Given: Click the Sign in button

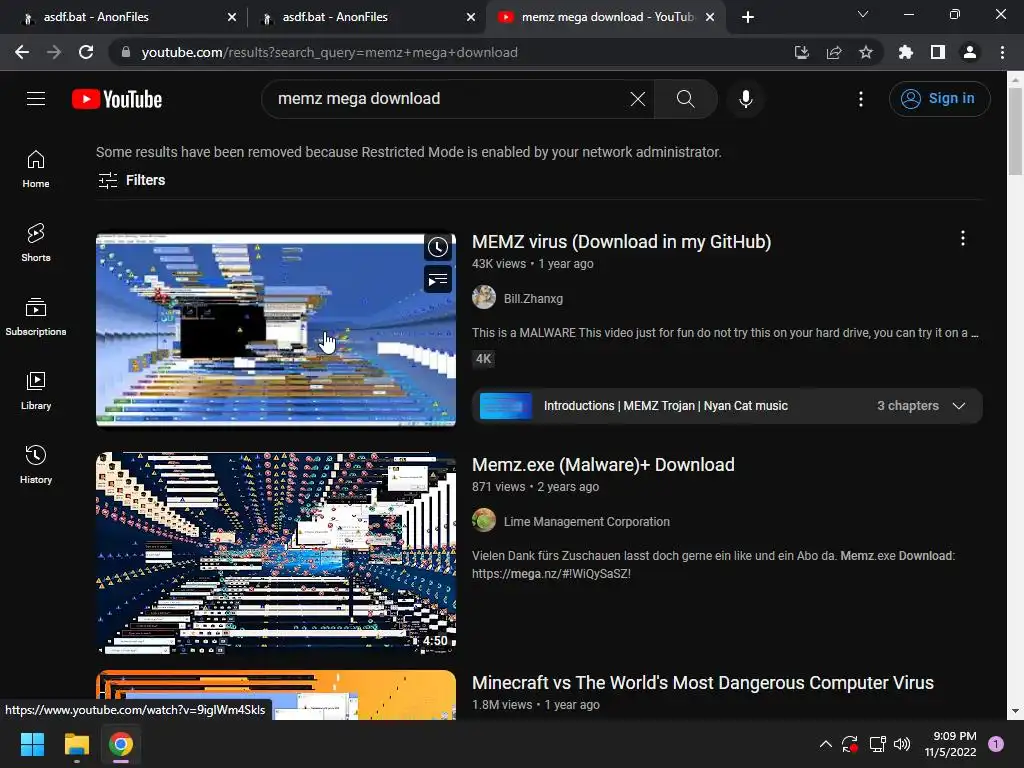Looking at the screenshot, I should tap(939, 99).
